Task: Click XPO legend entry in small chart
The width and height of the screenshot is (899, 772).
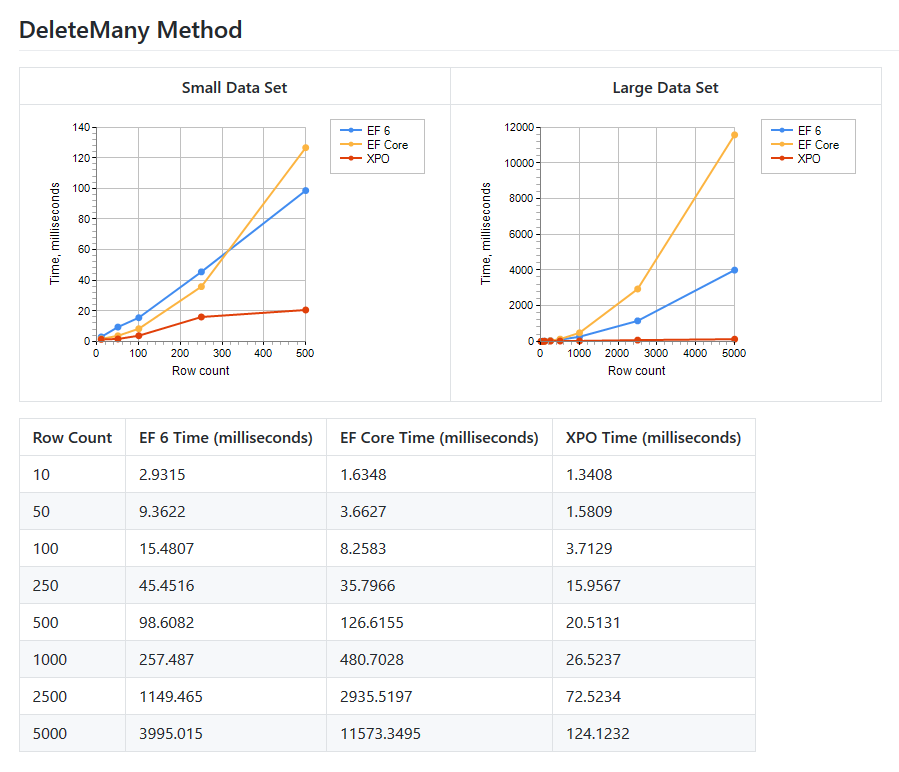Action: (365, 159)
